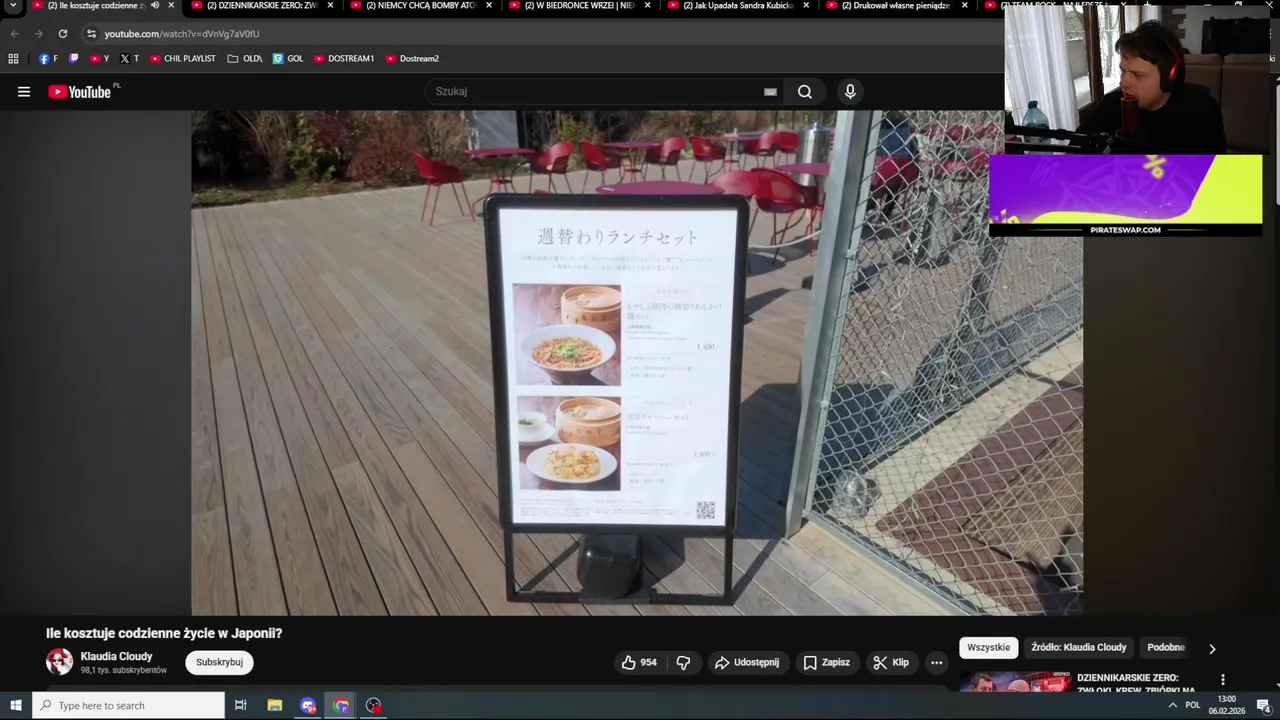Open the on-screen keyboard icon in search box
Viewport: 1280px width, 720px height.
point(770,92)
